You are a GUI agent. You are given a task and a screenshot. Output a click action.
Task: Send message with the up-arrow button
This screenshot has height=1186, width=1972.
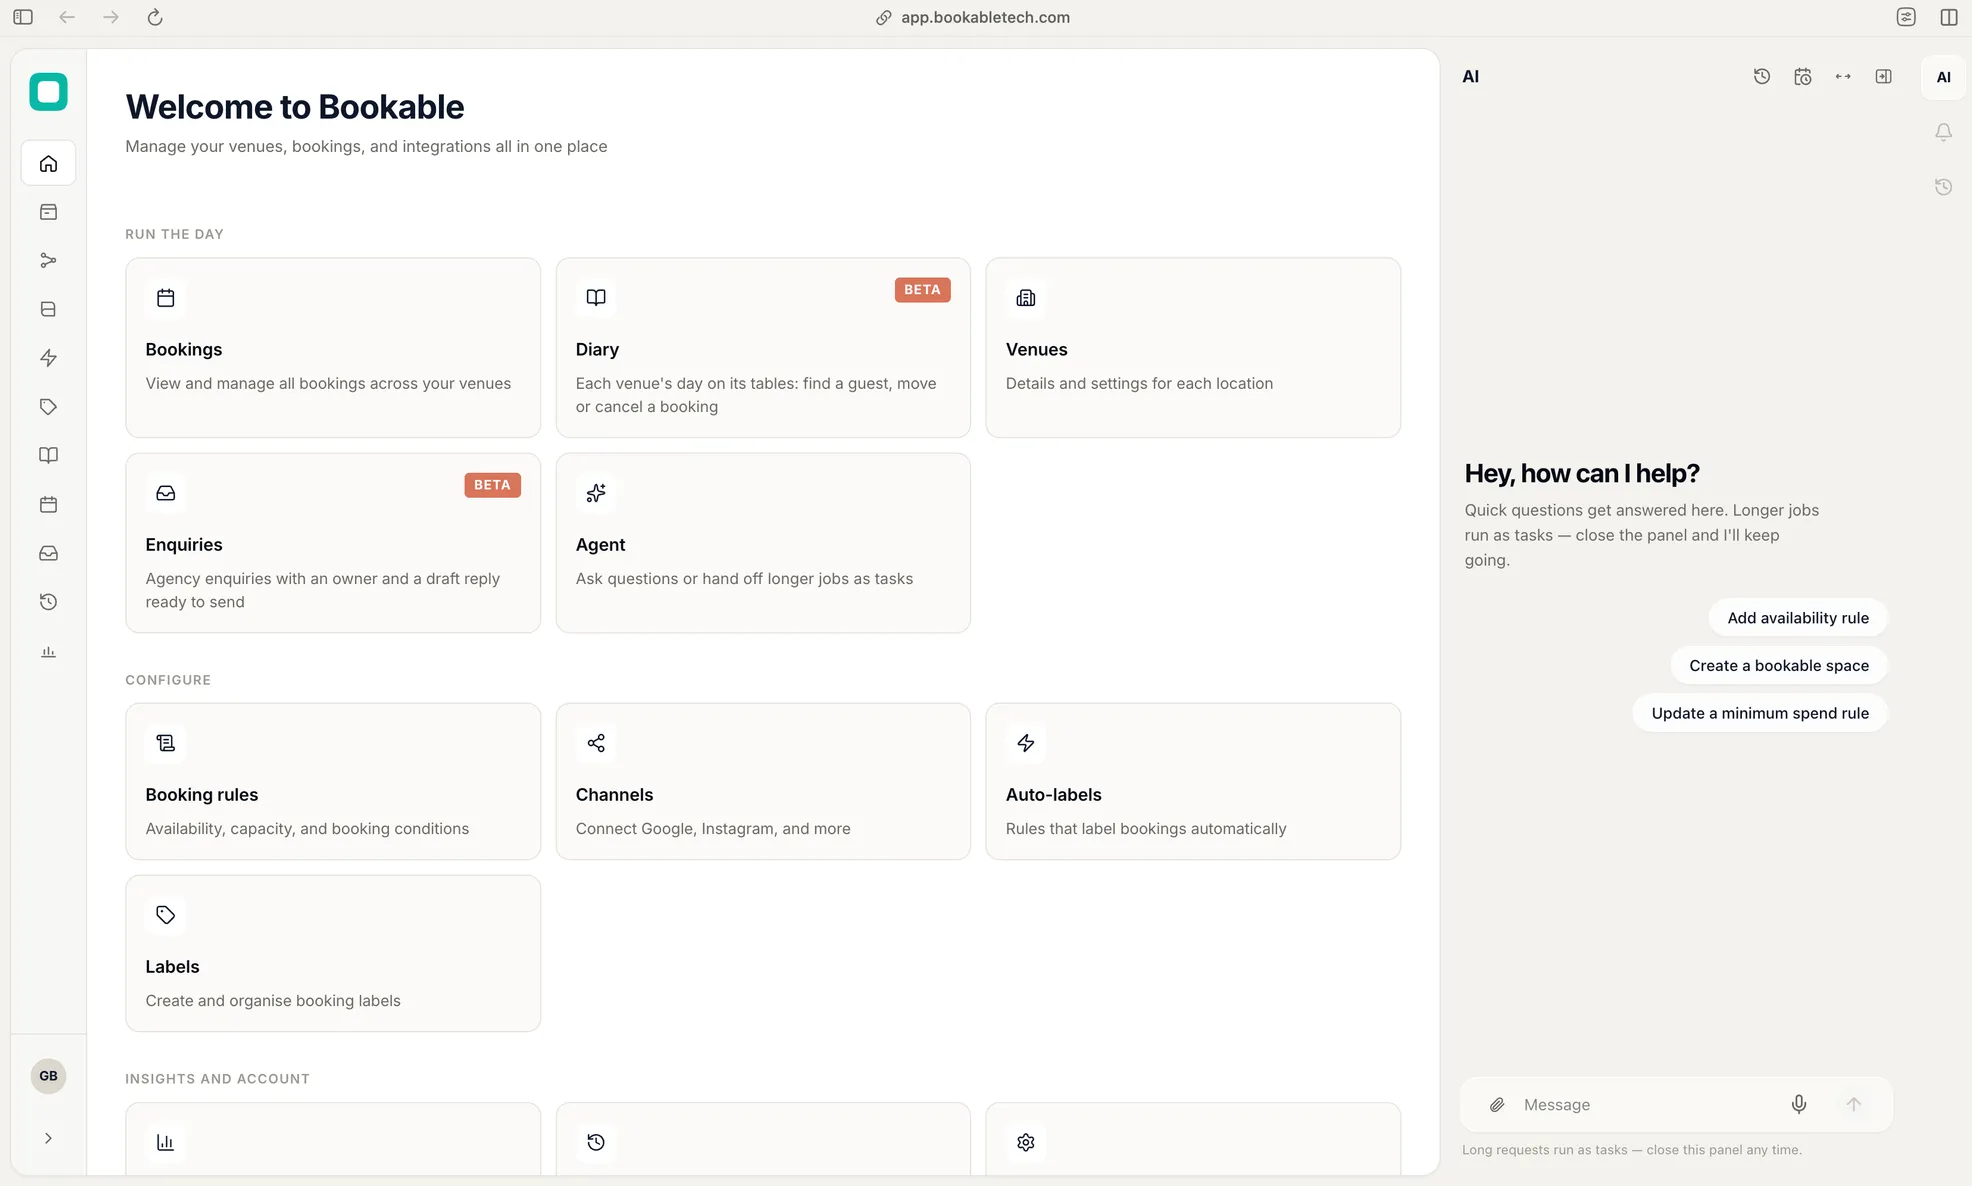point(1854,1104)
